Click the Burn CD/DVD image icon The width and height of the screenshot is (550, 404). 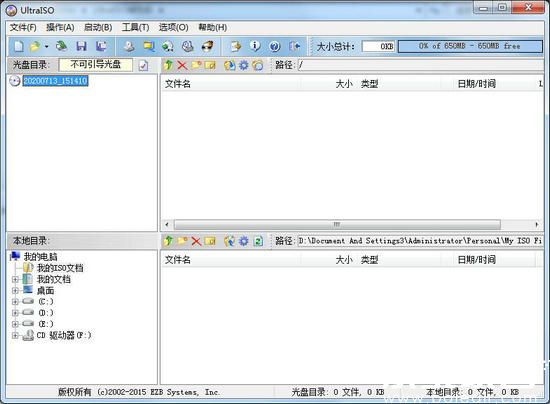point(207,46)
